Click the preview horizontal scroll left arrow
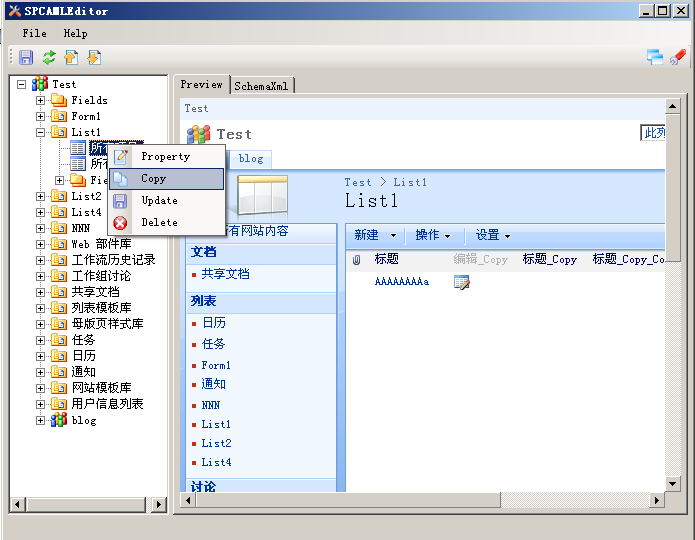Screen dimensions: 695x540 [x=188, y=500]
